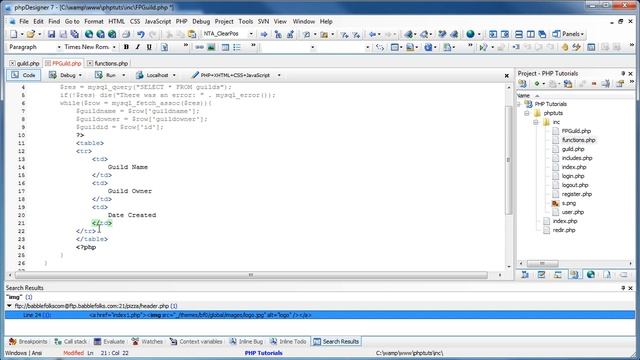Click the editor vertical scrollbar thumb
This screenshot has height=360, width=640.
509,160
